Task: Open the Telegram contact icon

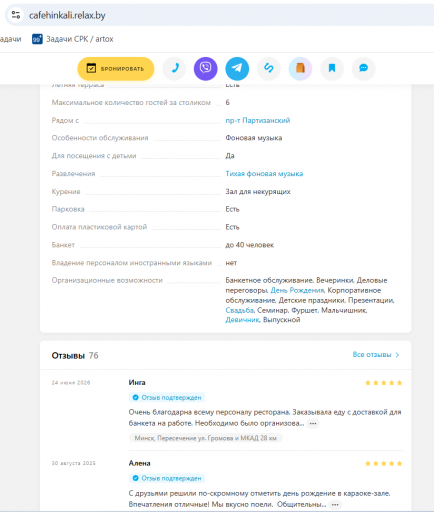Action: pyautogui.click(x=237, y=69)
